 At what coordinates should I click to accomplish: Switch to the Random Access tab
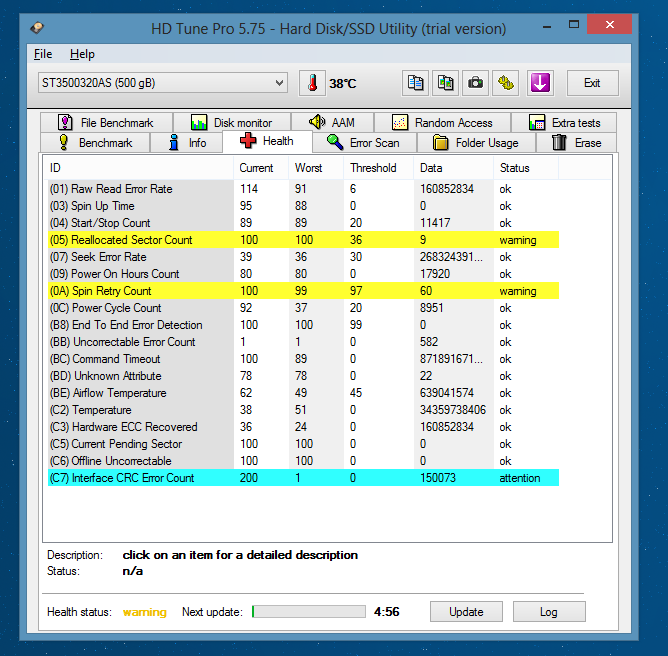[442, 123]
